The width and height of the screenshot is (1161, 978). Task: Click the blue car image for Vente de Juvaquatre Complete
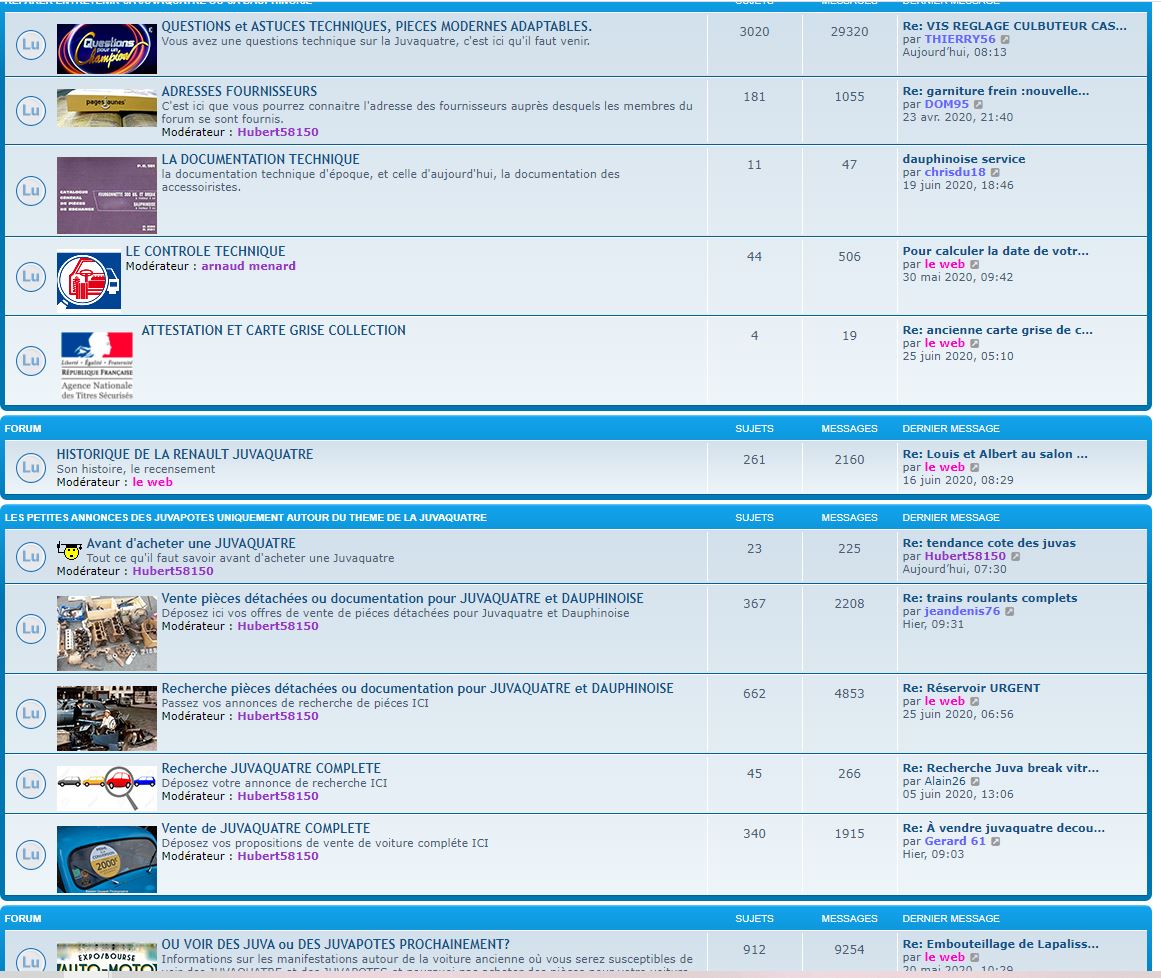pyautogui.click(x=107, y=860)
